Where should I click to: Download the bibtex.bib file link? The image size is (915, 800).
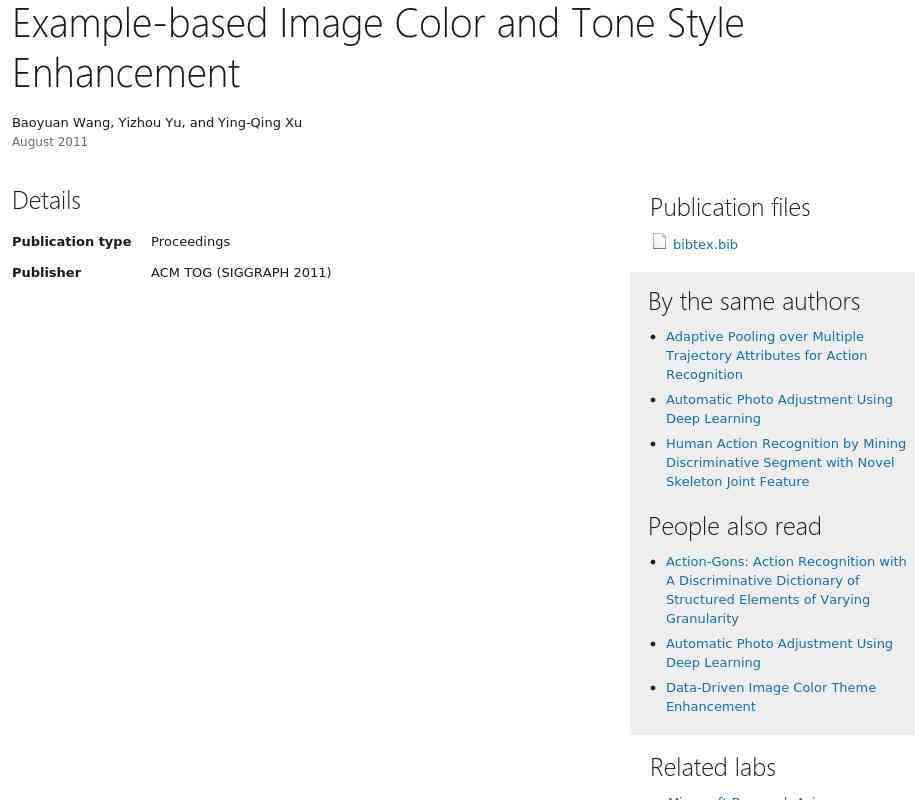(705, 244)
